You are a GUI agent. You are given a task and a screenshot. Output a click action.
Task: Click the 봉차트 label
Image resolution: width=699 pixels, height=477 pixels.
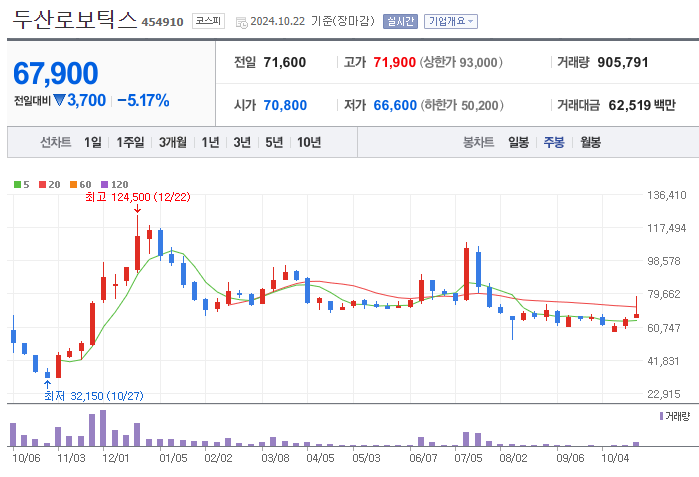tap(478, 142)
